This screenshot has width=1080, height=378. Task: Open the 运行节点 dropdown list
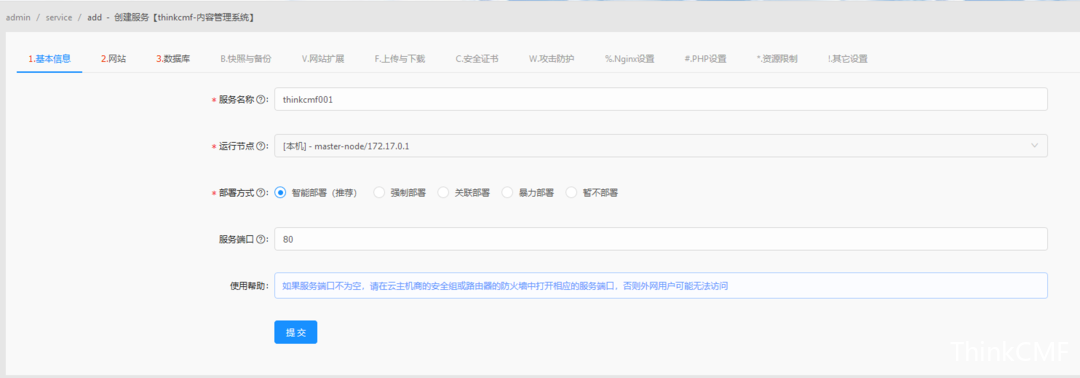pos(661,146)
